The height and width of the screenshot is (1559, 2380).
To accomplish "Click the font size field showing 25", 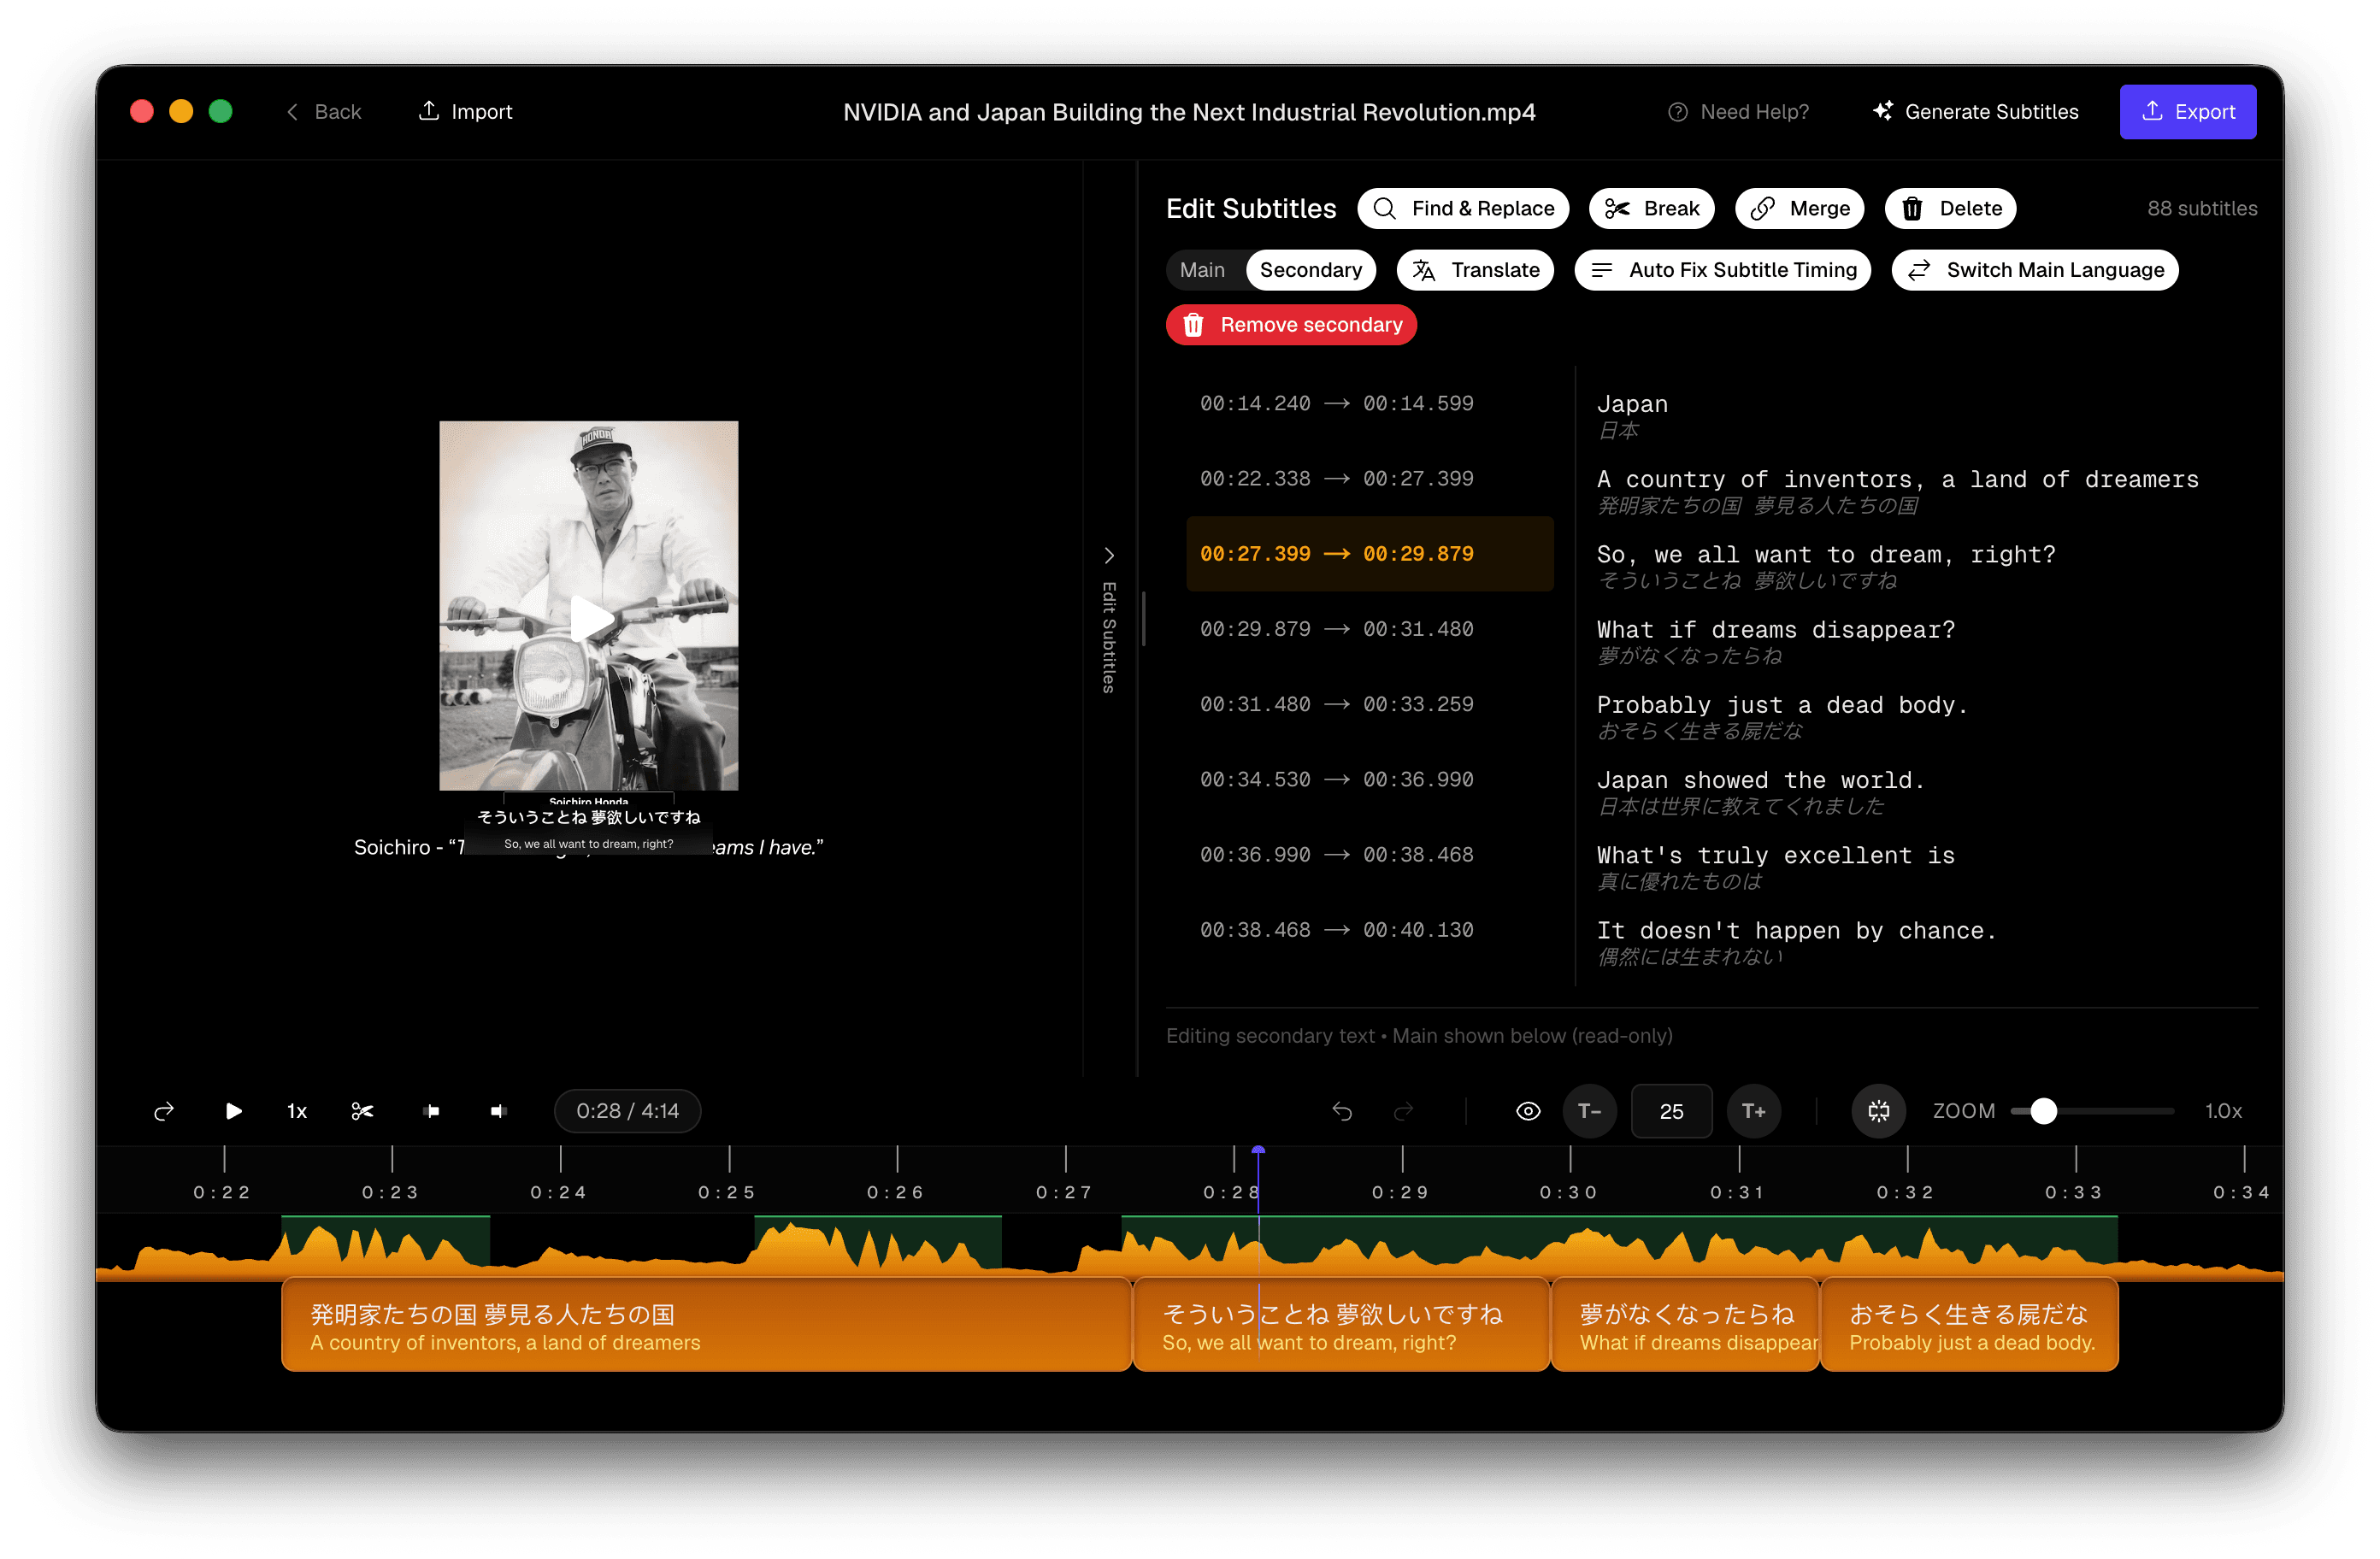I will coord(1671,1111).
